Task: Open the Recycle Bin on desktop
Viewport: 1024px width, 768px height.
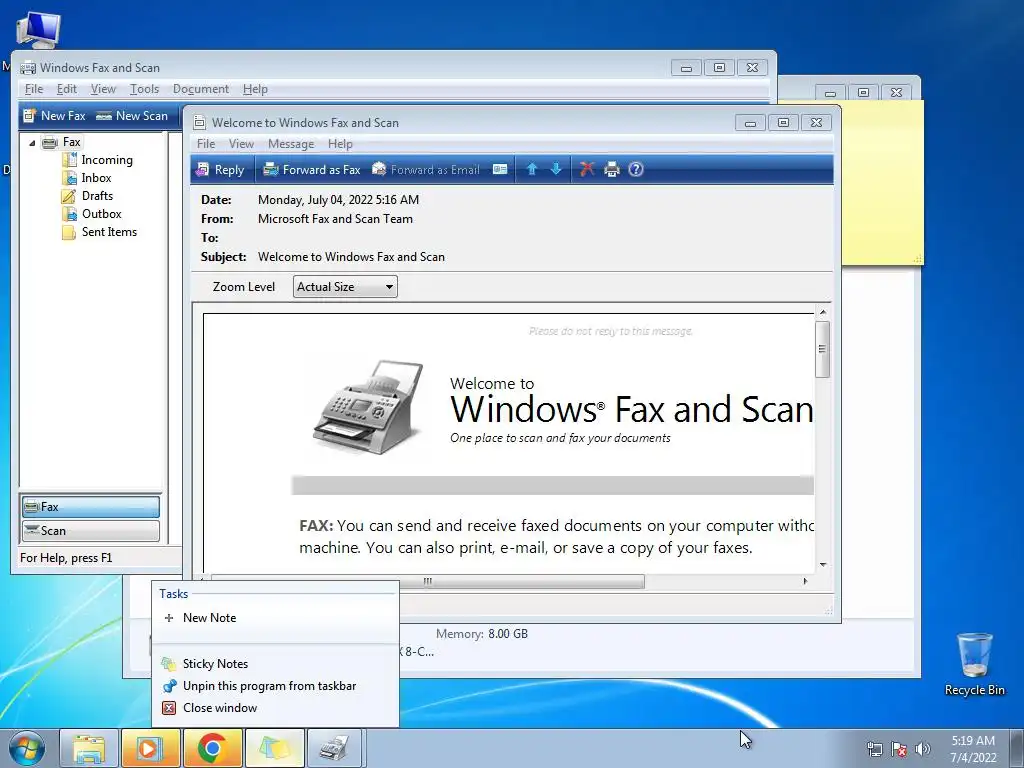Action: [x=974, y=664]
